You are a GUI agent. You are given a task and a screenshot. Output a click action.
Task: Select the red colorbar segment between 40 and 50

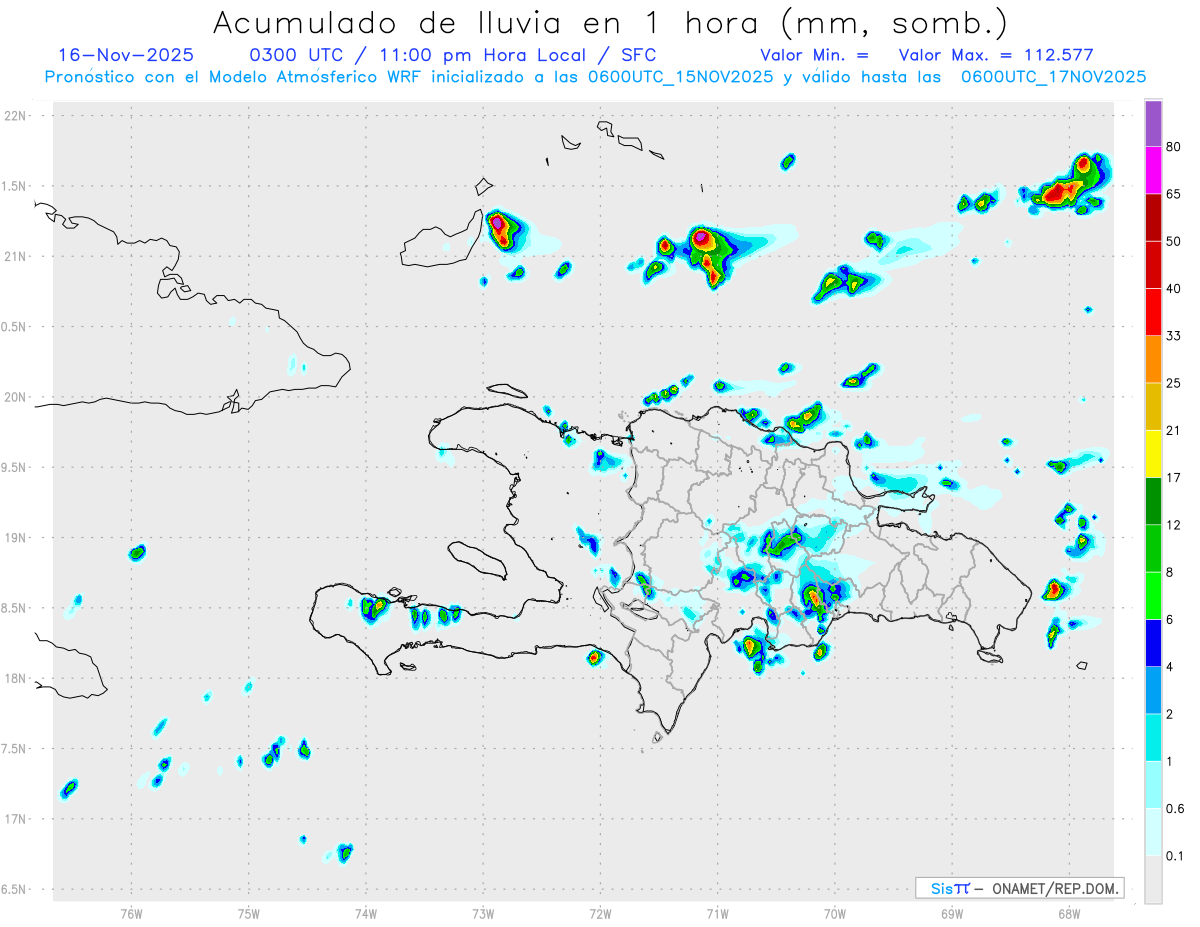click(x=1153, y=265)
